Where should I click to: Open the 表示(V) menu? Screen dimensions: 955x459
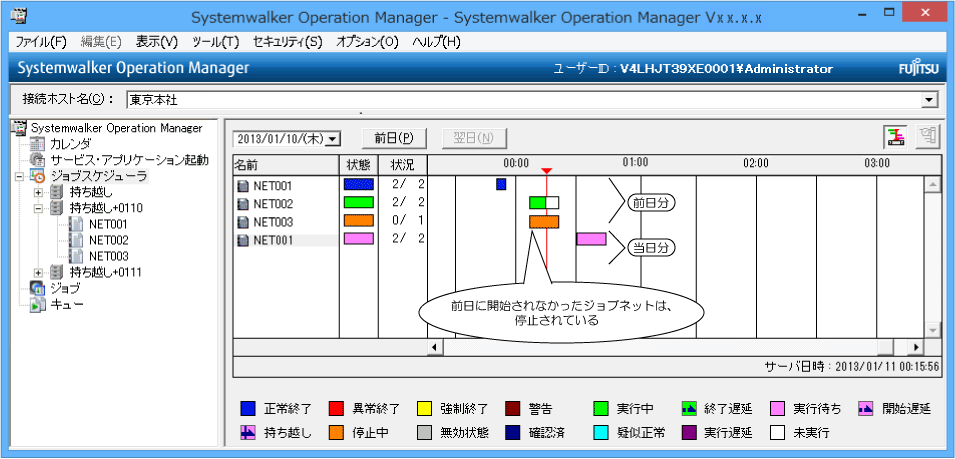coord(157,42)
